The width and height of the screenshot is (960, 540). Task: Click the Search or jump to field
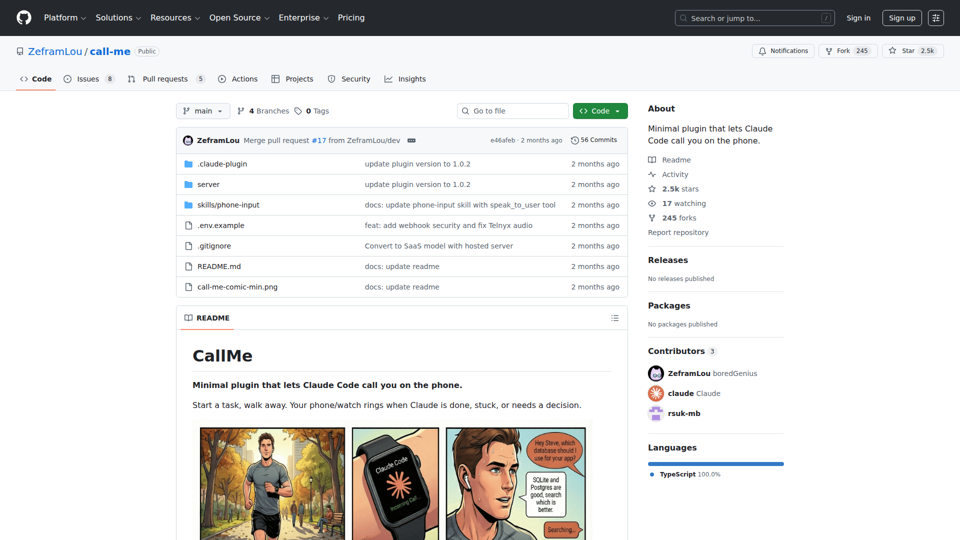754,18
